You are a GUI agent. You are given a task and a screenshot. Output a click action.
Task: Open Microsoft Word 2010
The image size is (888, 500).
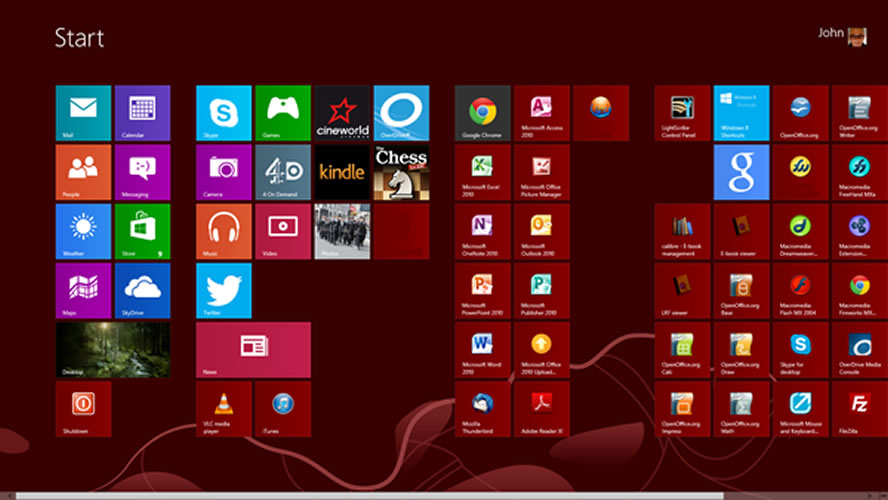[x=483, y=350]
